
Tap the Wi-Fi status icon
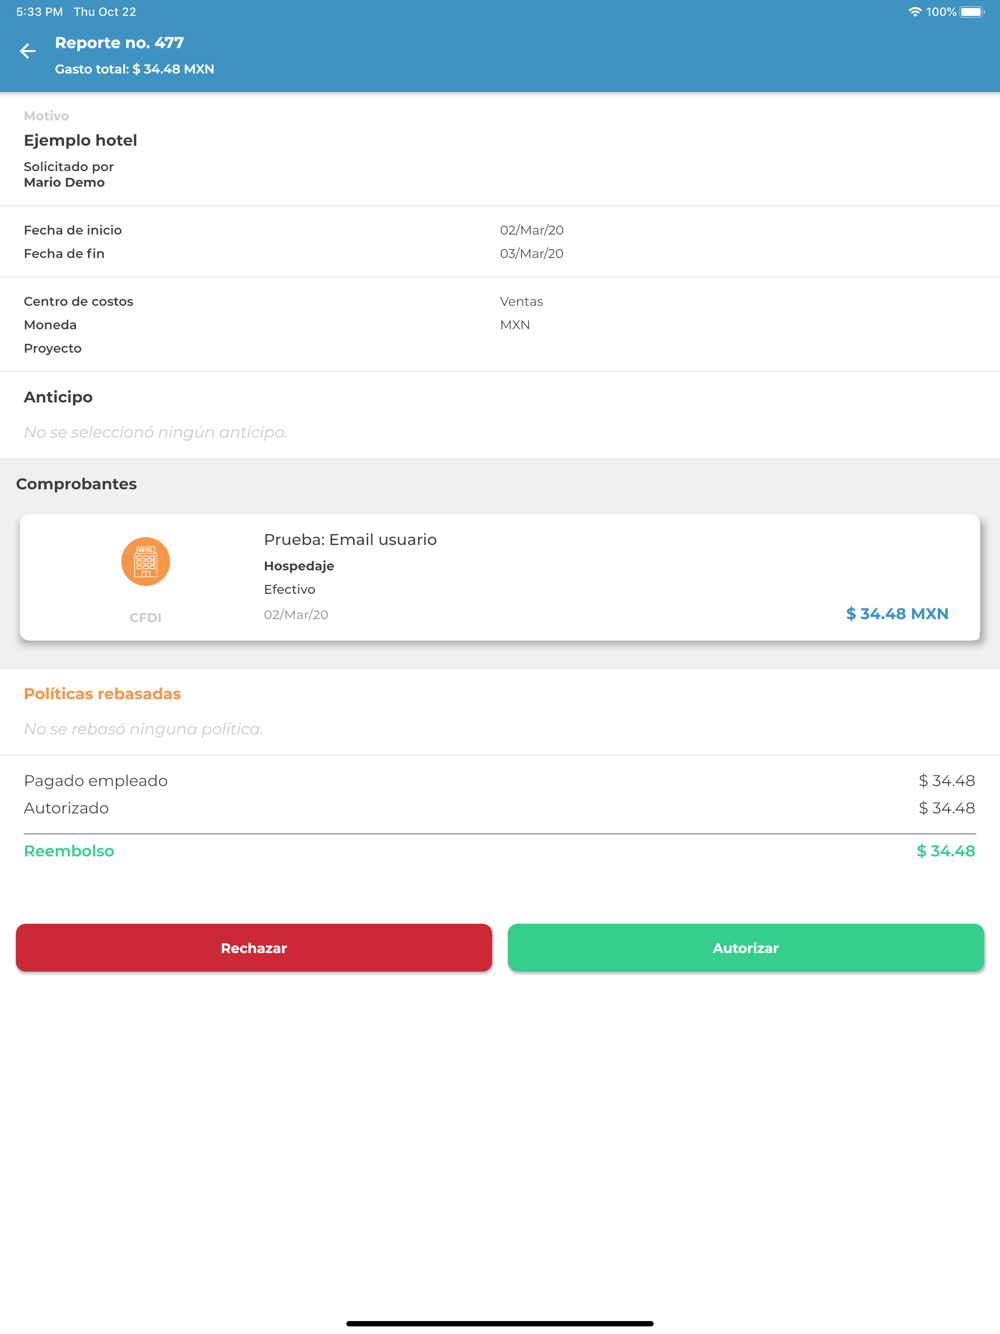(914, 12)
